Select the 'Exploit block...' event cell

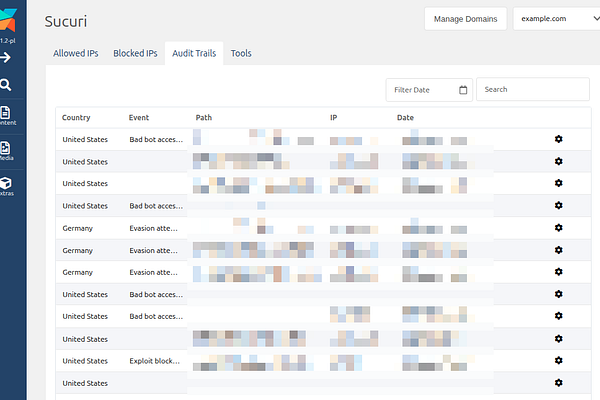point(155,361)
